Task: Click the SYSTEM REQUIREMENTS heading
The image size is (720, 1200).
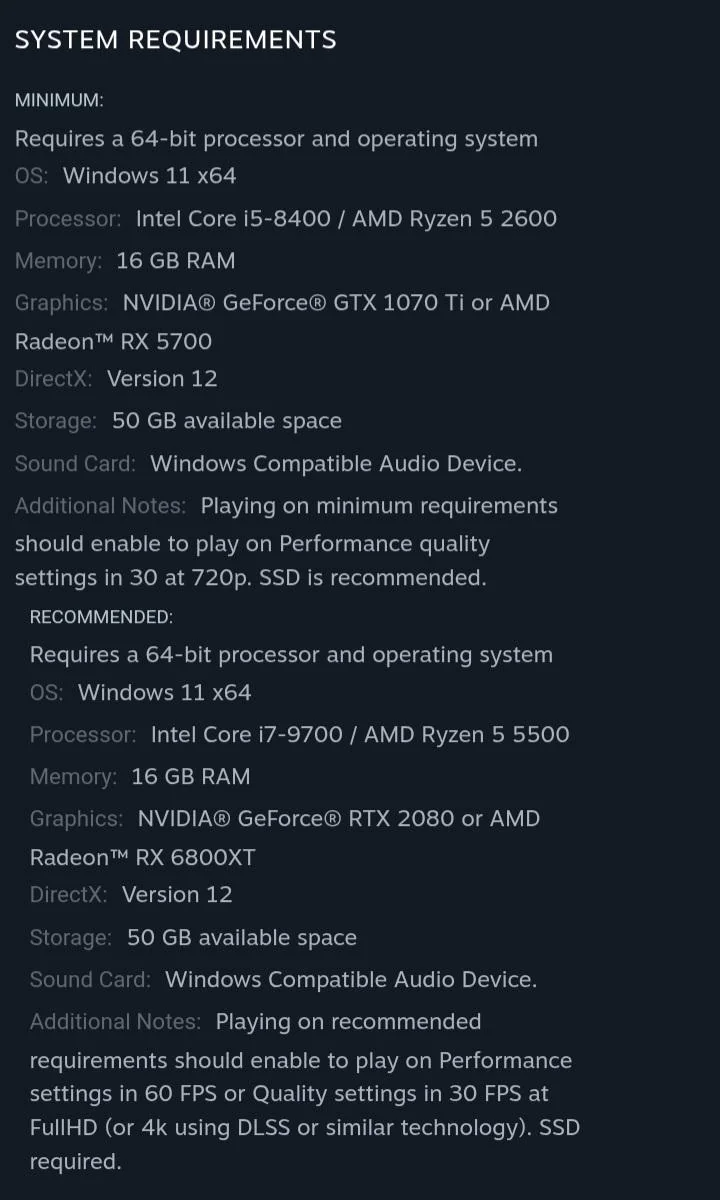Action: click(175, 40)
